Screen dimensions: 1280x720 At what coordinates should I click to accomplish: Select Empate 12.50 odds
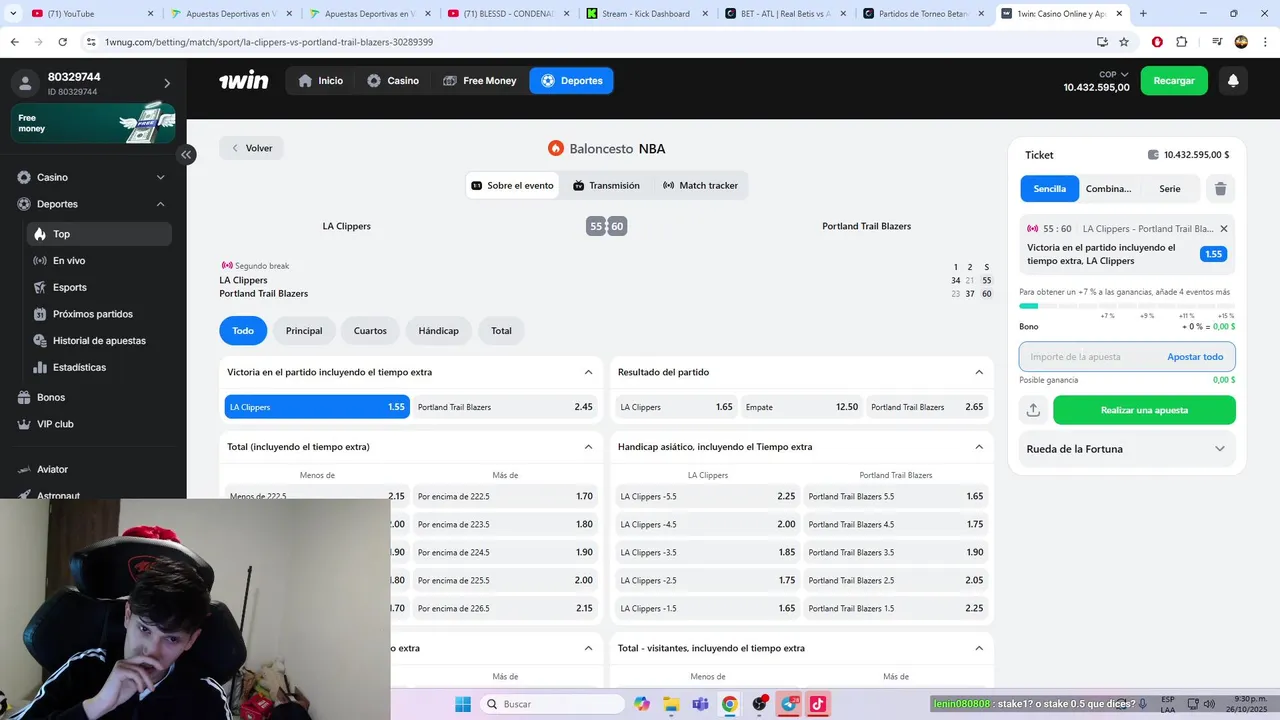pos(802,407)
